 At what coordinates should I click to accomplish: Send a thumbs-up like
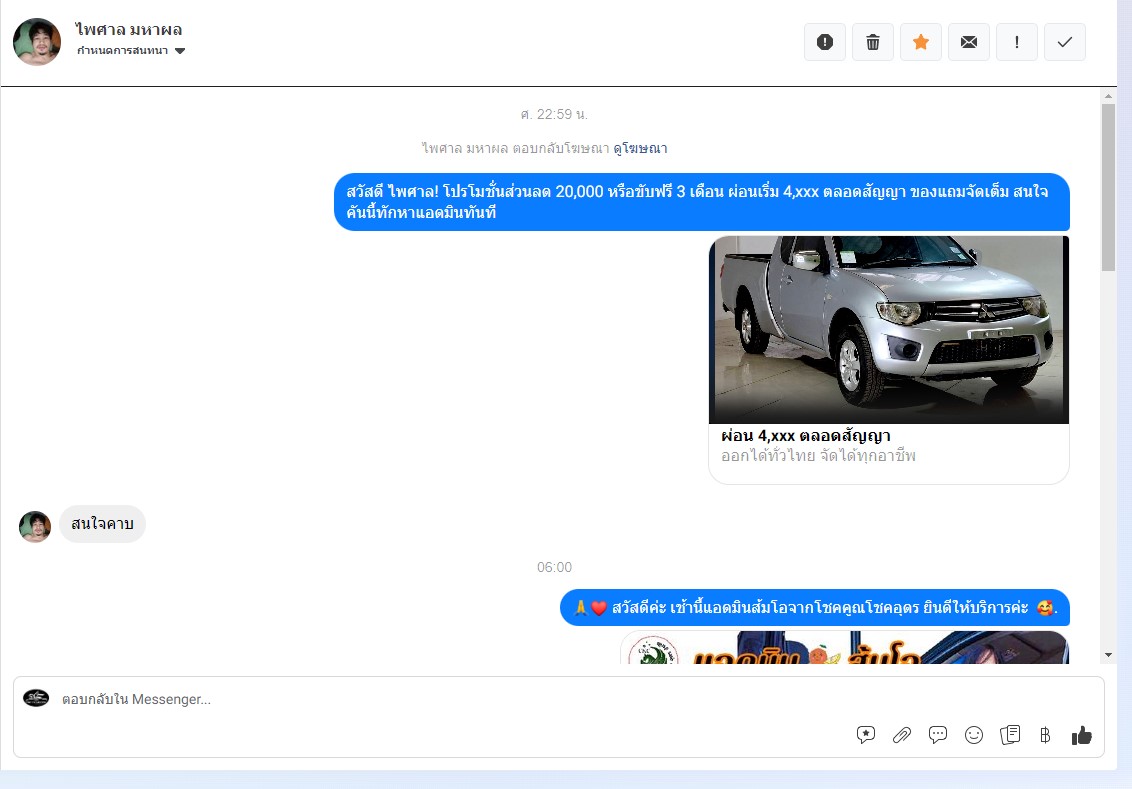(1081, 735)
